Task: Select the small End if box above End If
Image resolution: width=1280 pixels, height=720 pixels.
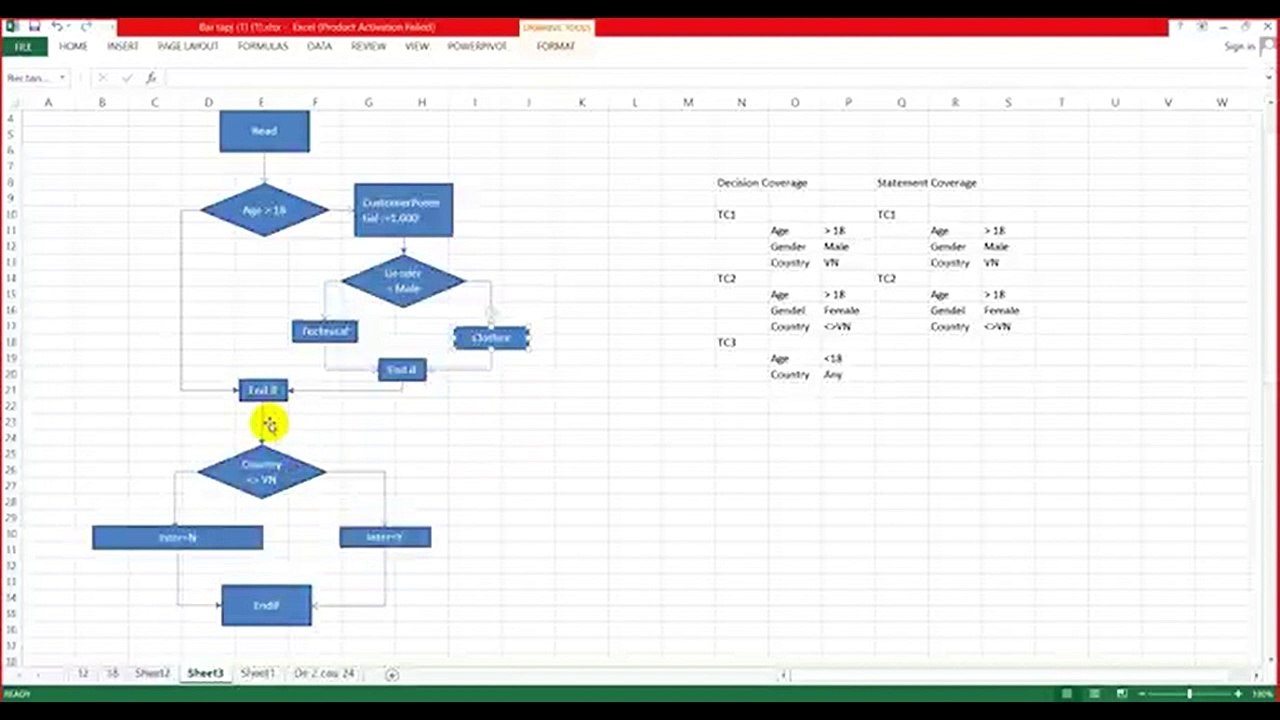Action: coord(402,370)
